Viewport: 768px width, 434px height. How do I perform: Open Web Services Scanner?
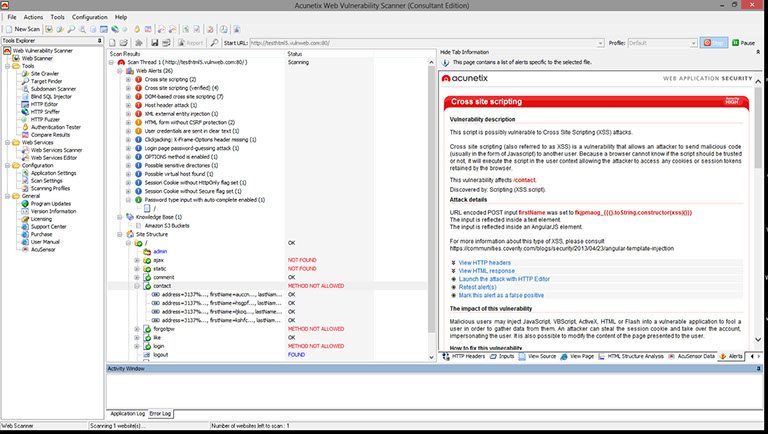(56, 150)
